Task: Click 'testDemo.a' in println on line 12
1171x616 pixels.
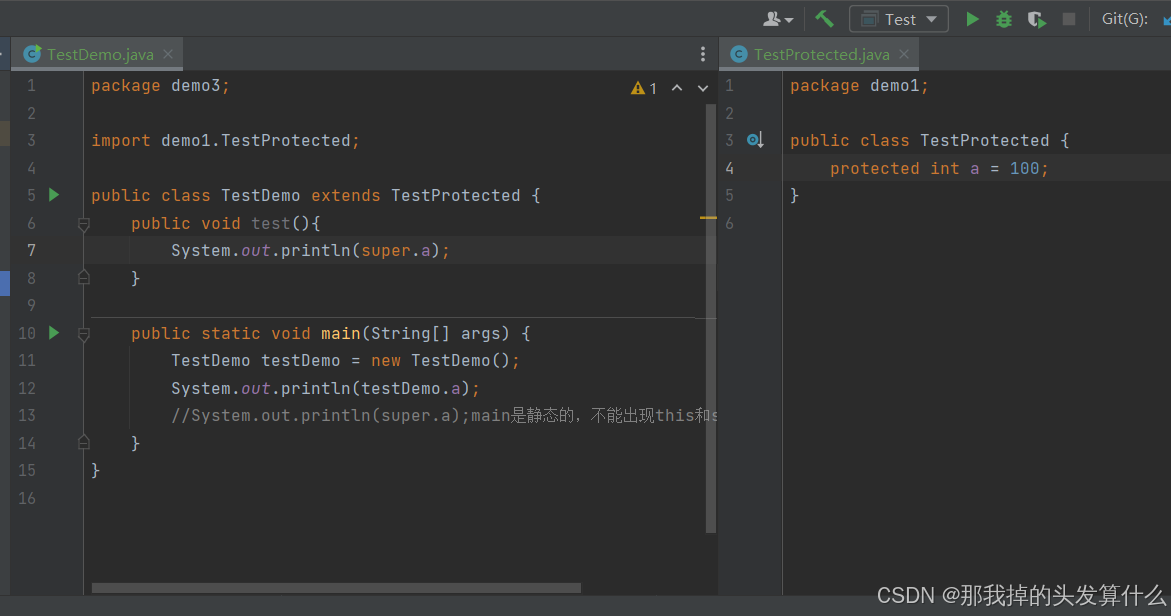Action: click(411, 388)
